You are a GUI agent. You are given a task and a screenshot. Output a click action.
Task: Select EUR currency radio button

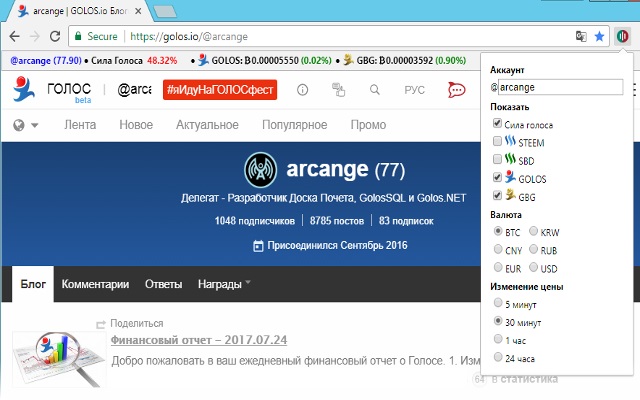pos(498,267)
